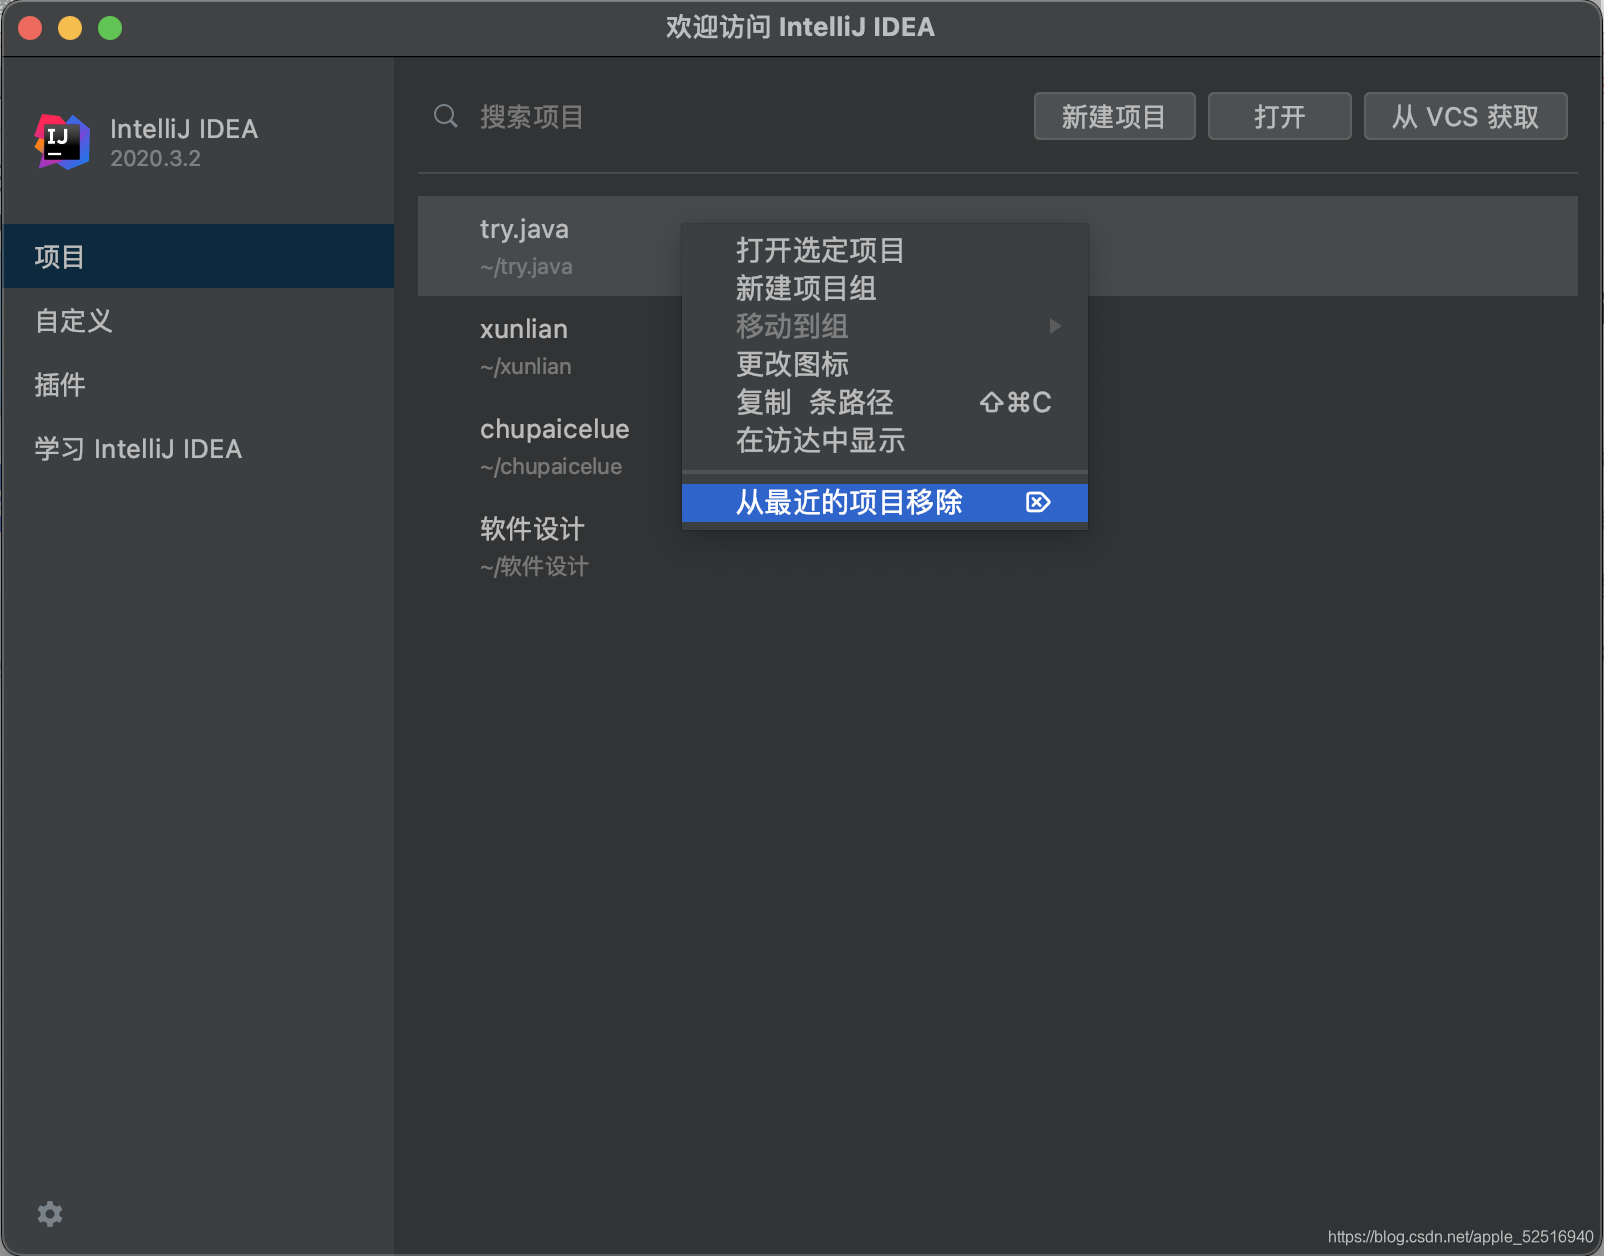1604x1256 pixels.
Task: Select 更改图标 menu entry
Action: [x=885, y=364]
